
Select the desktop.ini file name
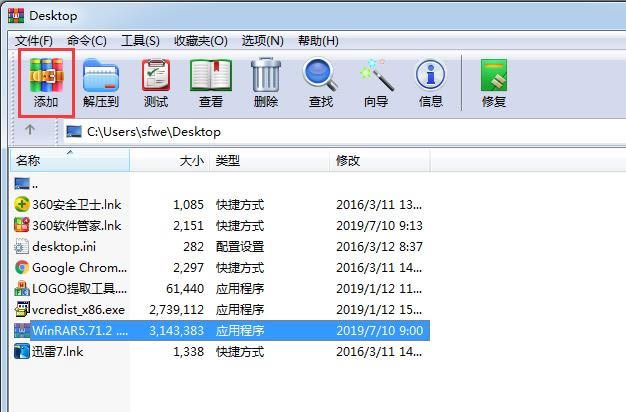(64, 247)
